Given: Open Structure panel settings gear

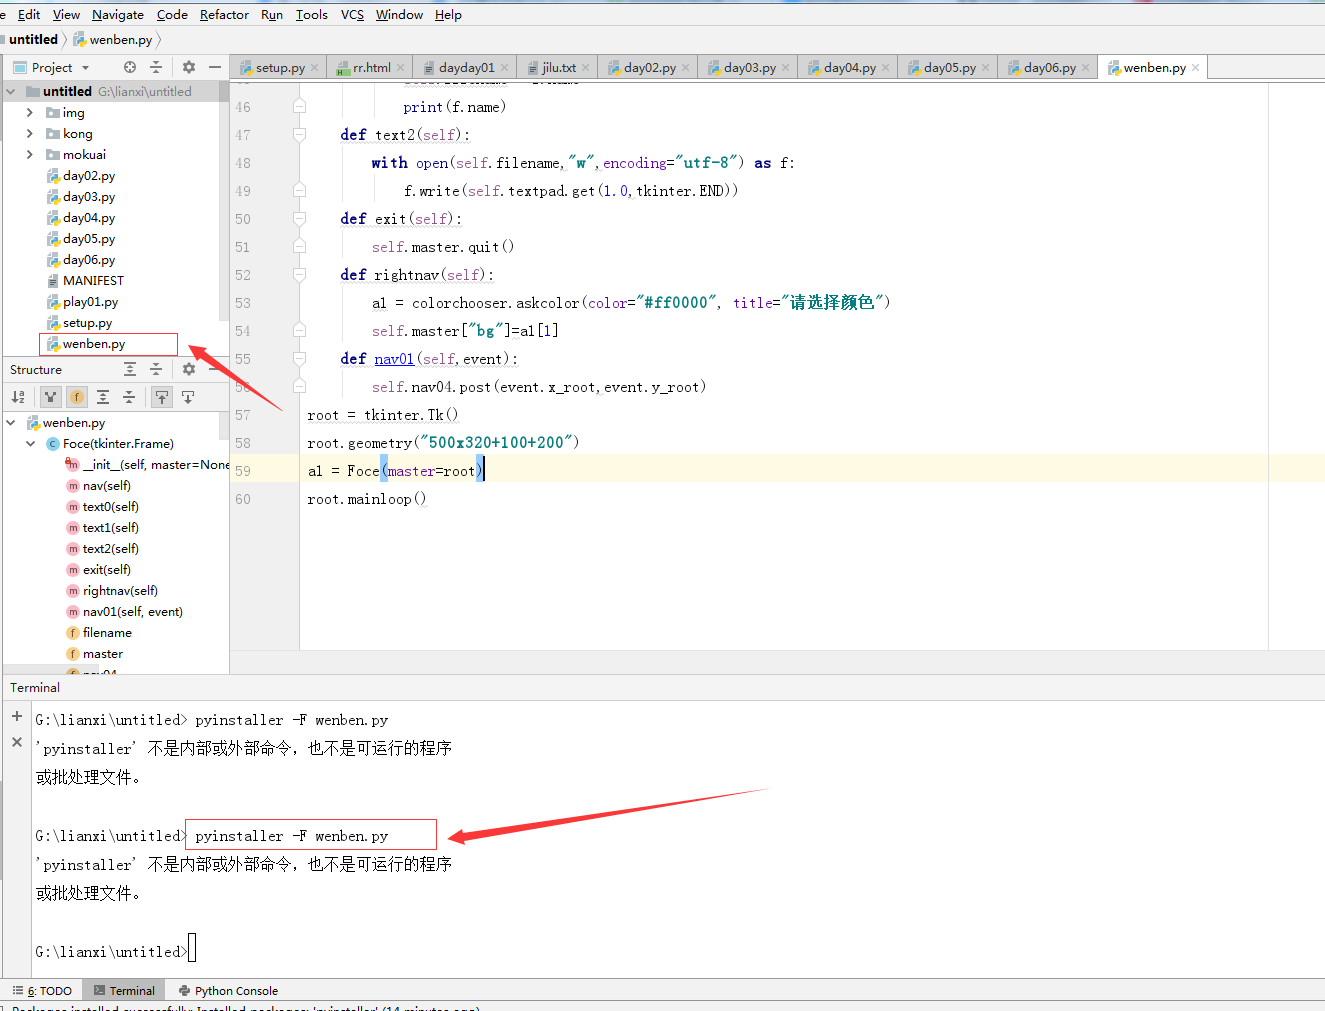Looking at the screenshot, I should pyautogui.click(x=189, y=369).
